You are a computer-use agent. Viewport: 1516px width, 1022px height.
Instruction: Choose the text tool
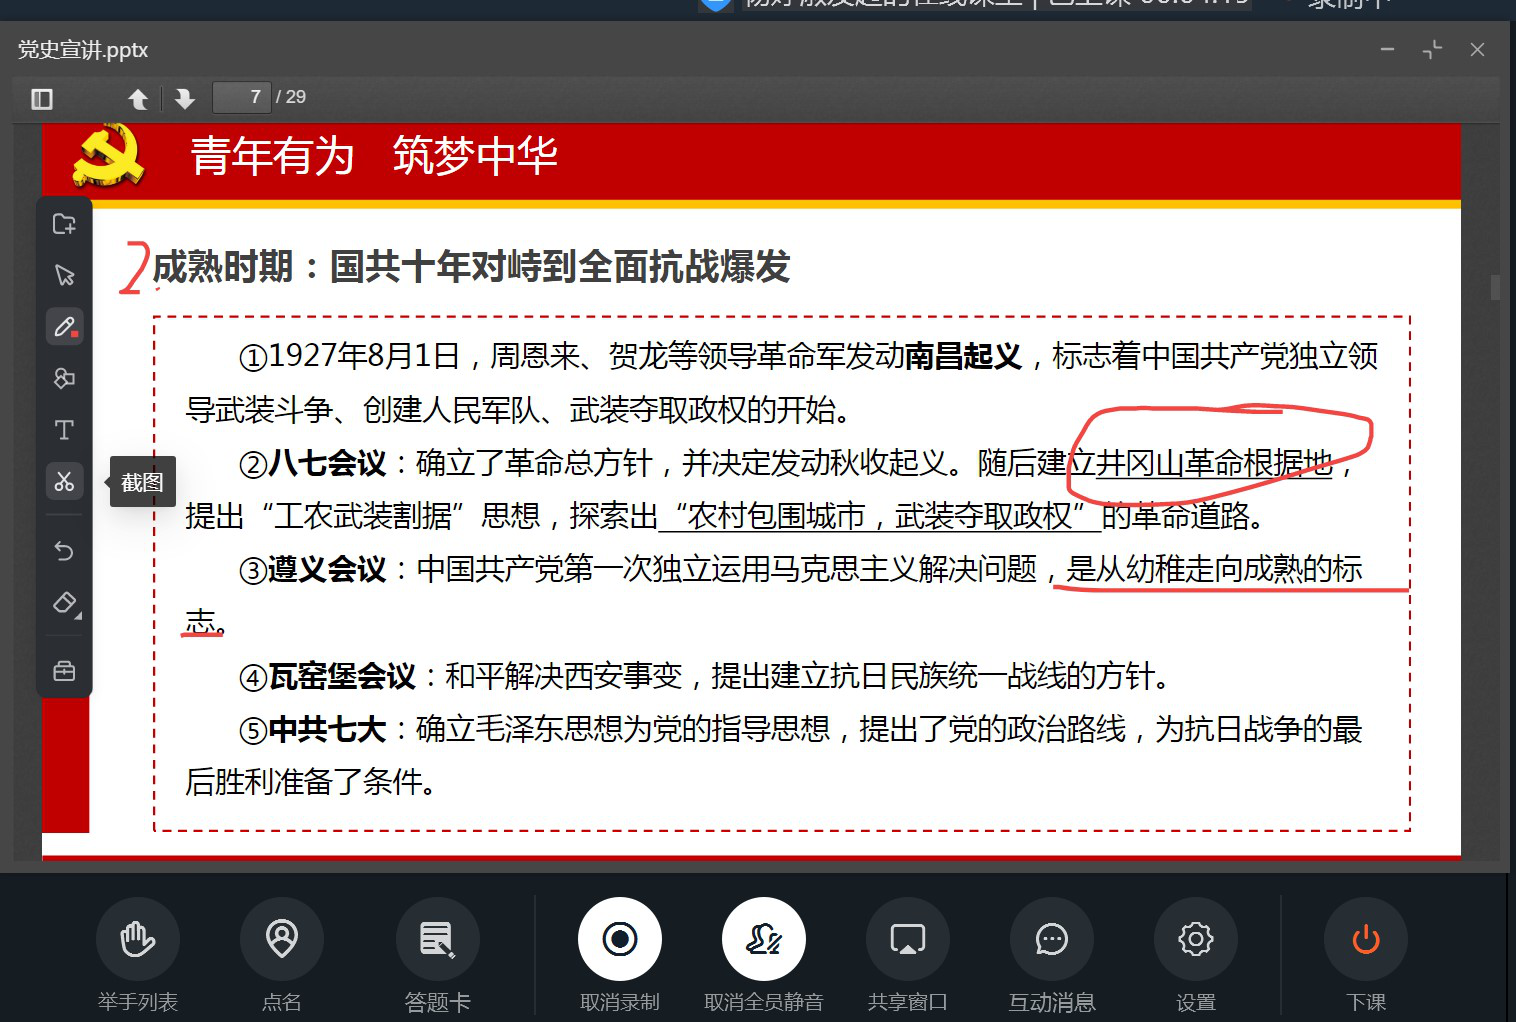[x=64, y=430]
